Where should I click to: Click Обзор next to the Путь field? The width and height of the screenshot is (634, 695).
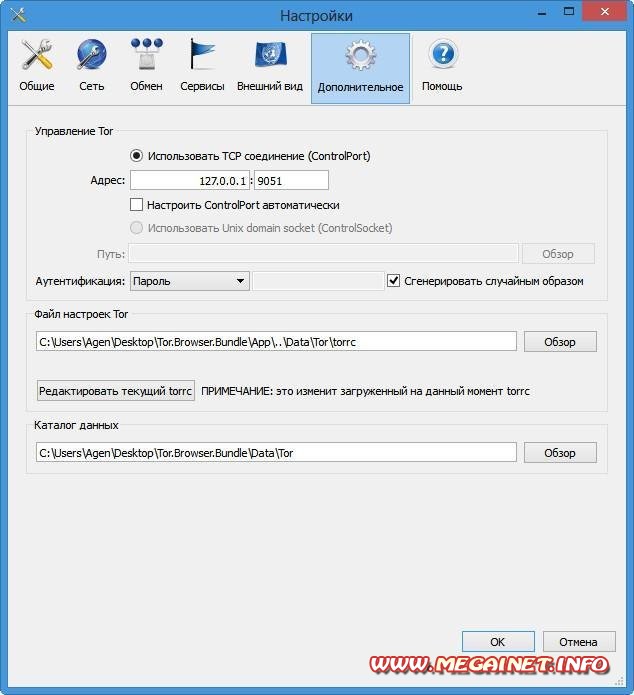(558, 254)
